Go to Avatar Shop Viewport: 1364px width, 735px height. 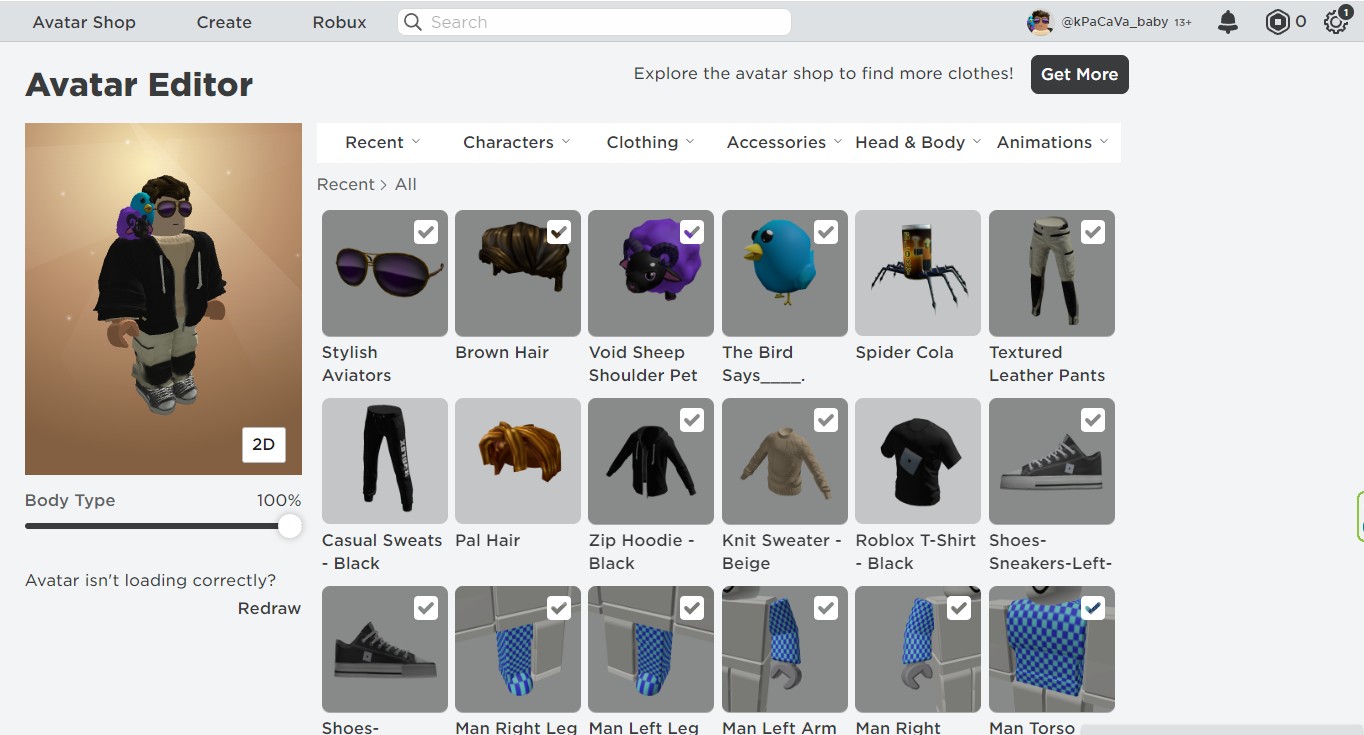coord(84,22)
